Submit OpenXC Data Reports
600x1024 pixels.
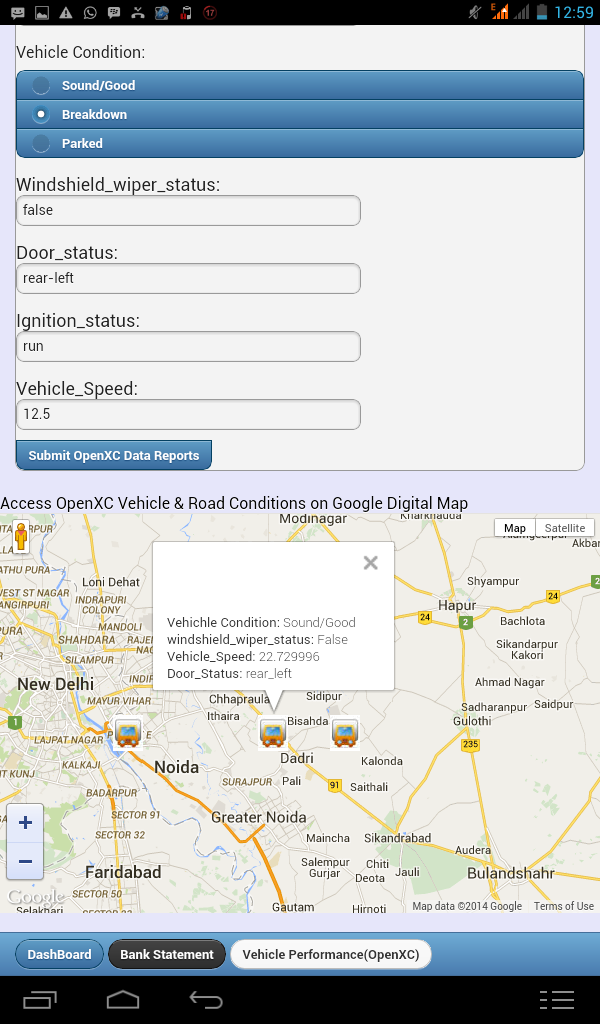[x=114, y=455]
